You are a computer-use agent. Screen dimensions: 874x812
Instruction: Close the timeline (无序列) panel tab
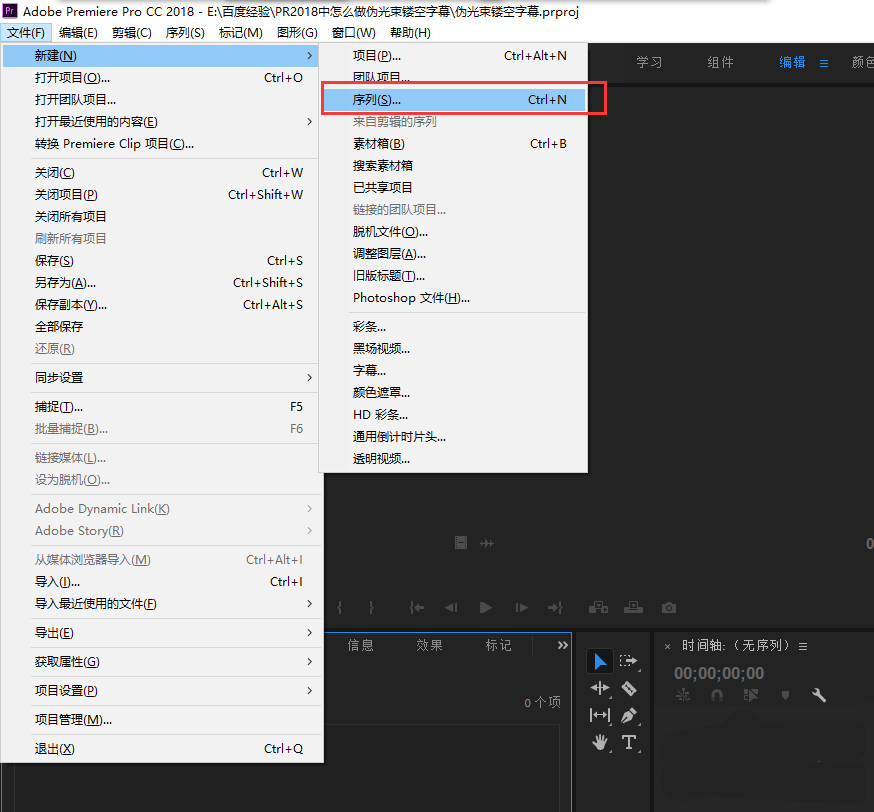coord(667,646)
